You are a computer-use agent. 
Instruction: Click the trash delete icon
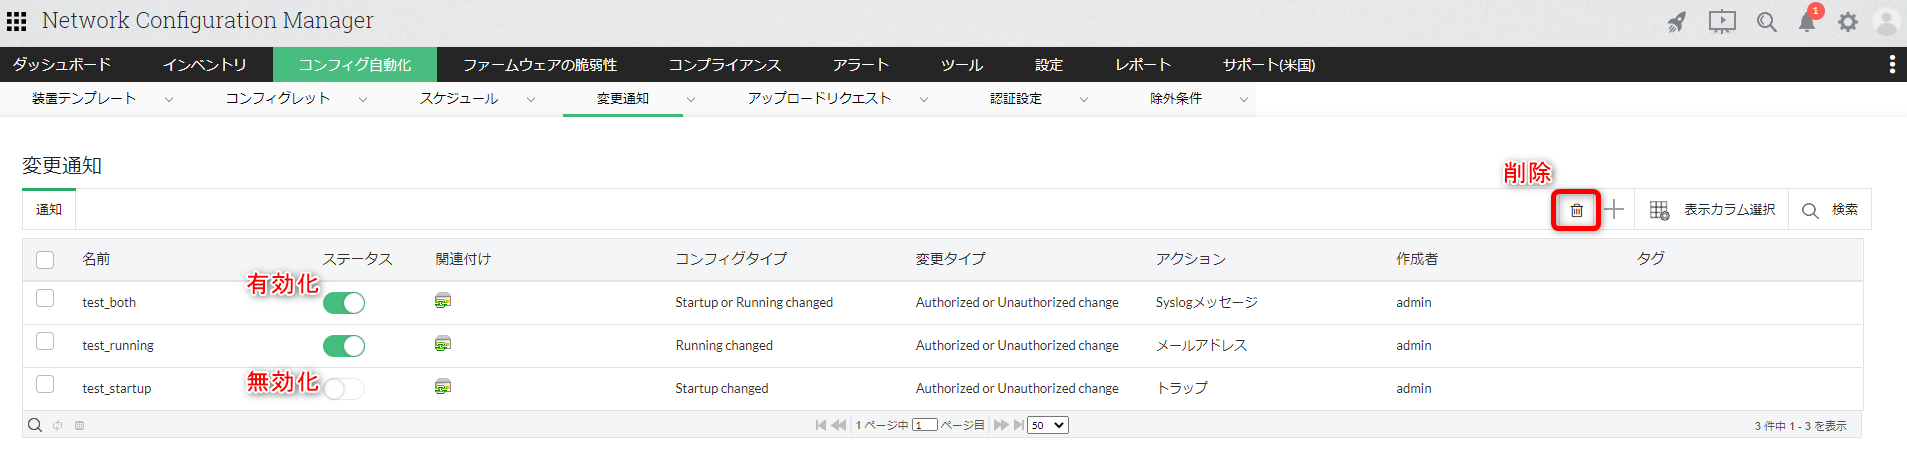[1576, 210]
